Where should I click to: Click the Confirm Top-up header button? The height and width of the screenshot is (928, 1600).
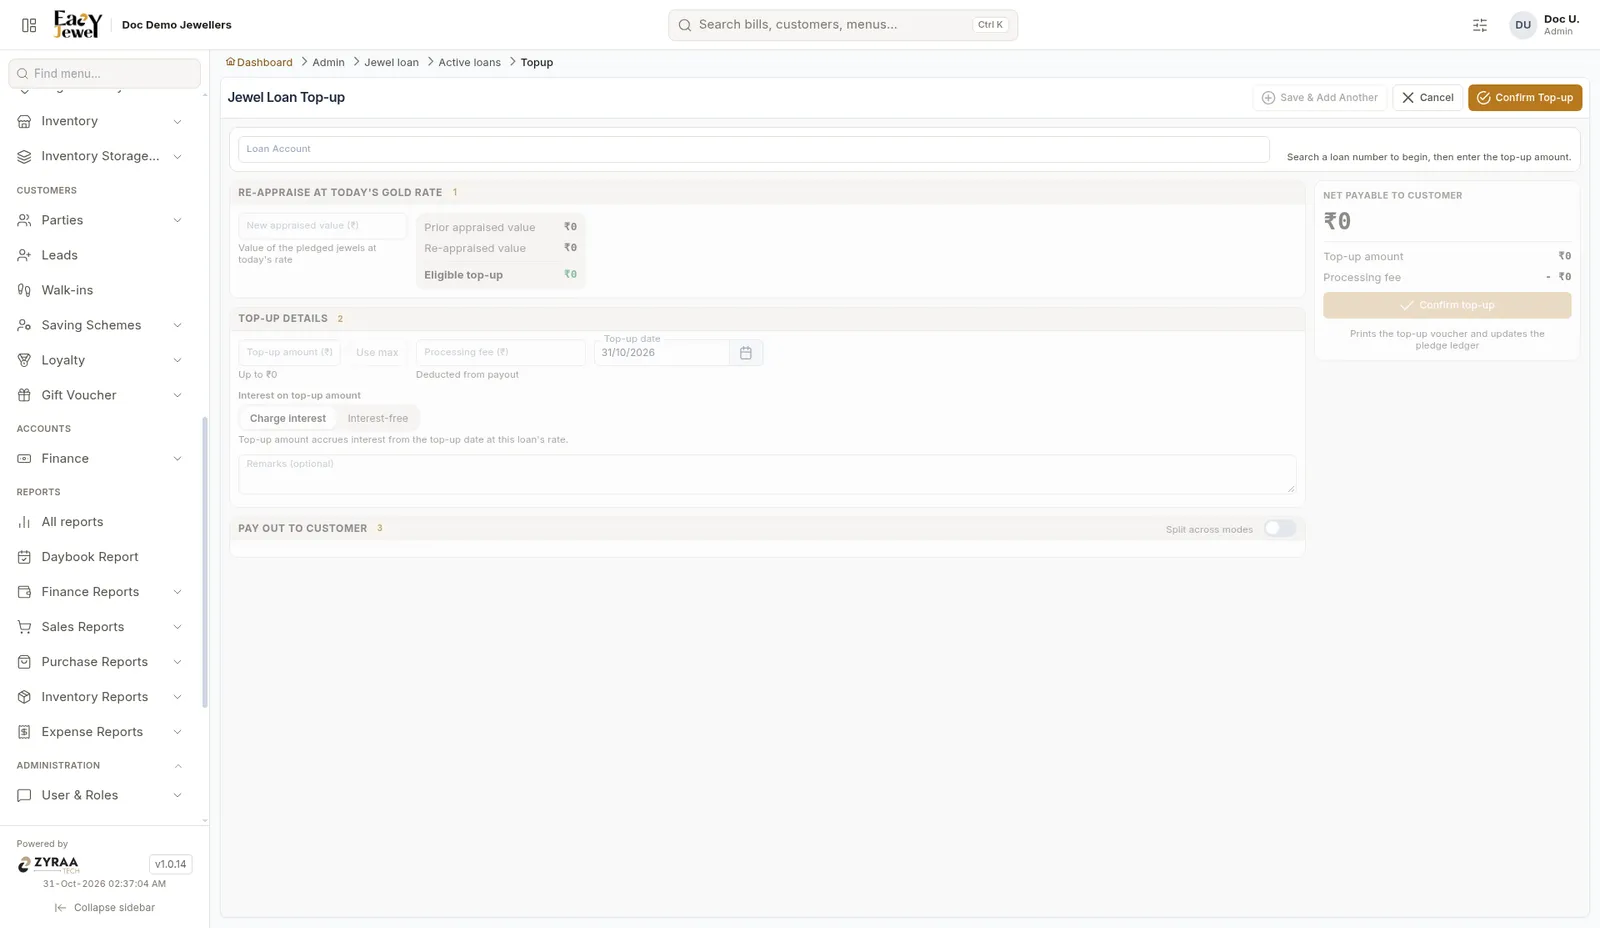(x=1525, y=98)
